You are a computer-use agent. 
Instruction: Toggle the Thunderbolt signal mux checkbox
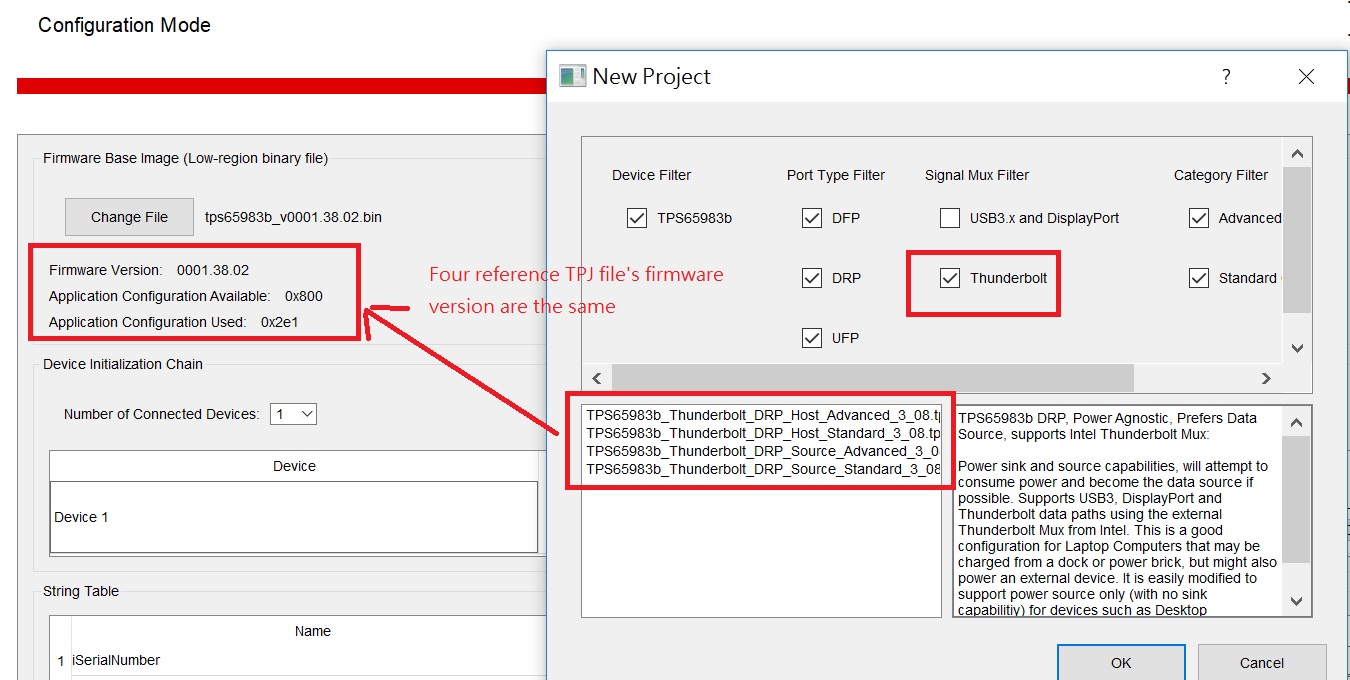950,278
